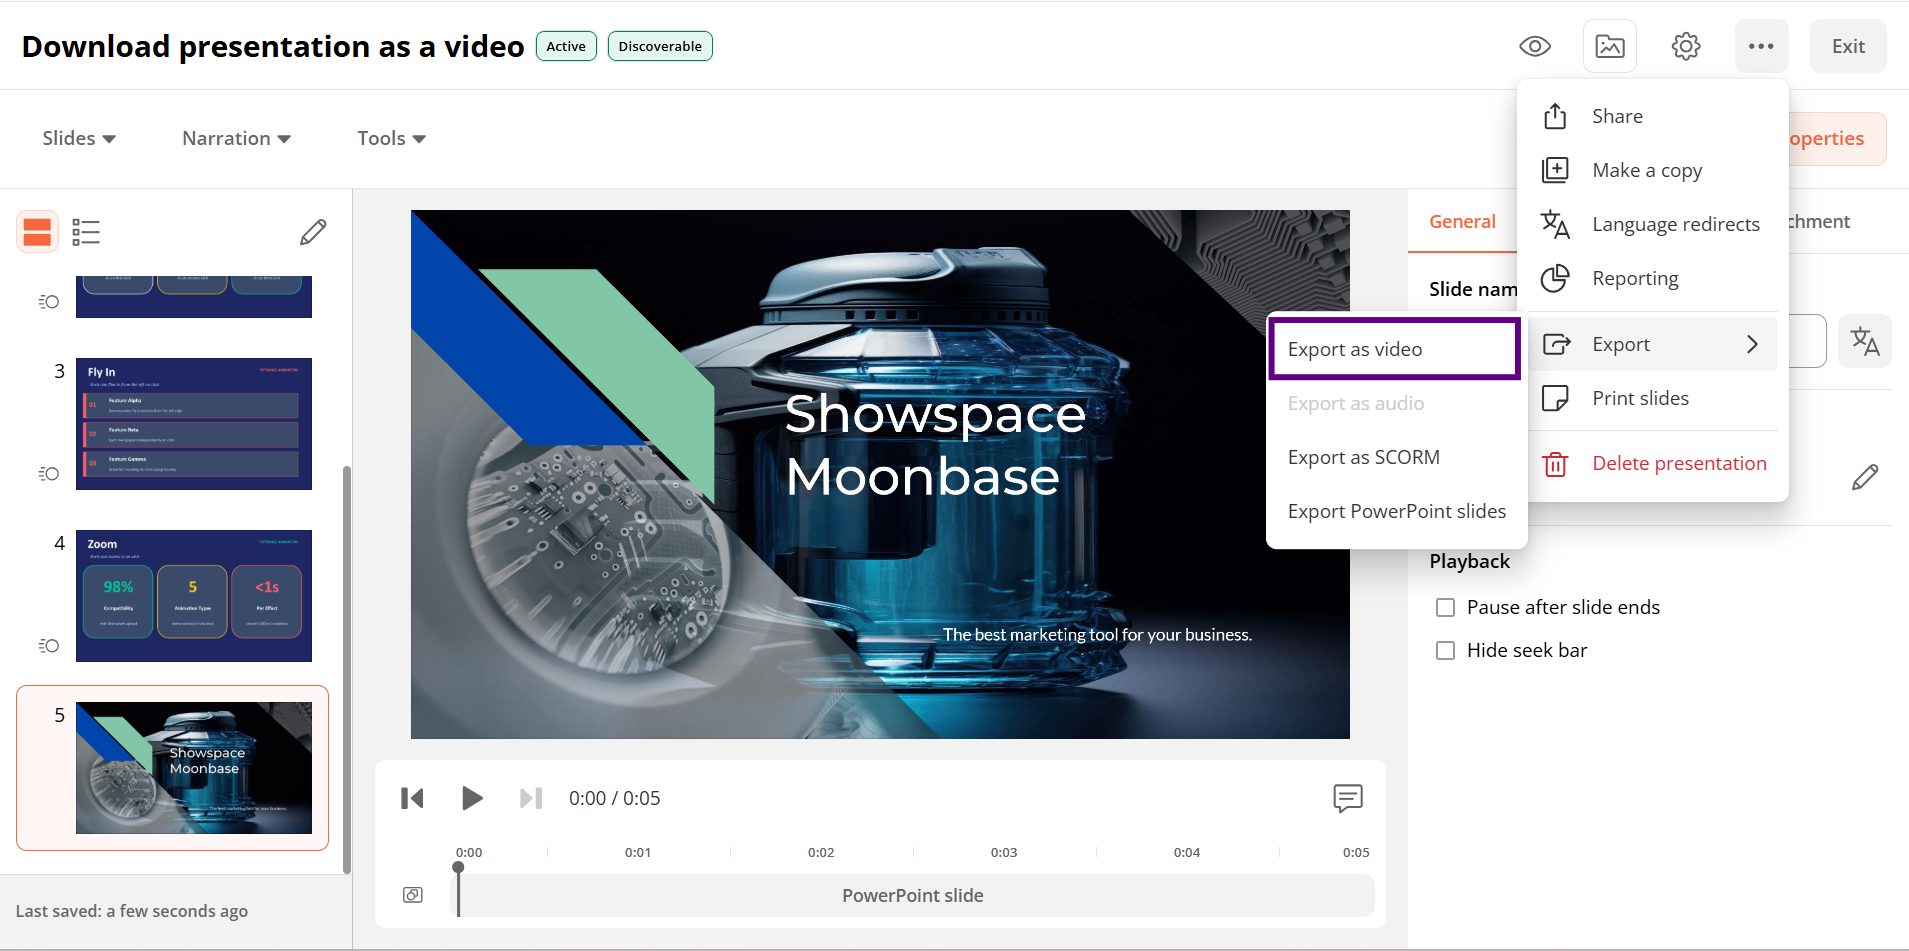Click the PowerPoint slide timeline track
The width and height of the screenshot is (1909, 951).
(x=913, y=895)
